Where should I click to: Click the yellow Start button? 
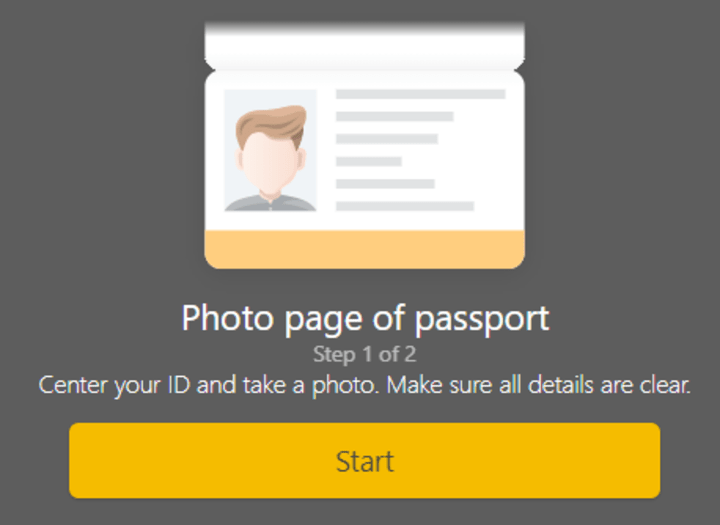(365, 460)
